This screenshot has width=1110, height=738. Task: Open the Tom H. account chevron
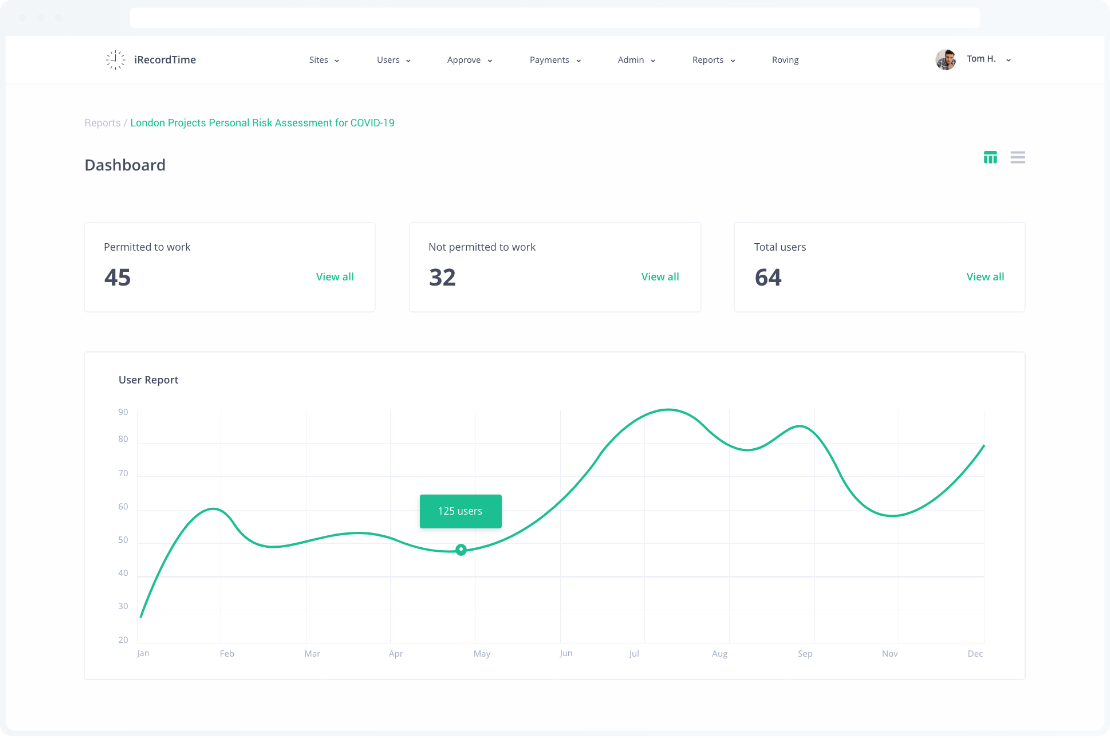point(1008,60)
